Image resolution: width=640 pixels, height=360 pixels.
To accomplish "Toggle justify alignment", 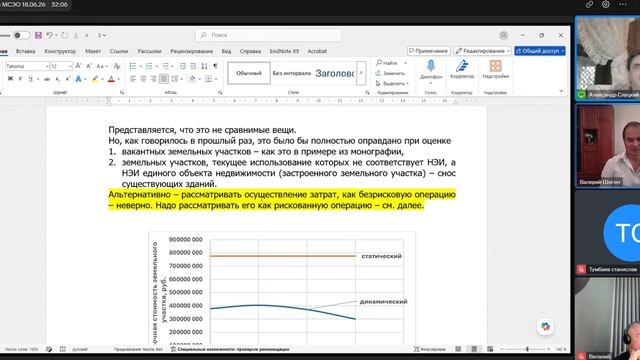I will [x=164, y=79].
